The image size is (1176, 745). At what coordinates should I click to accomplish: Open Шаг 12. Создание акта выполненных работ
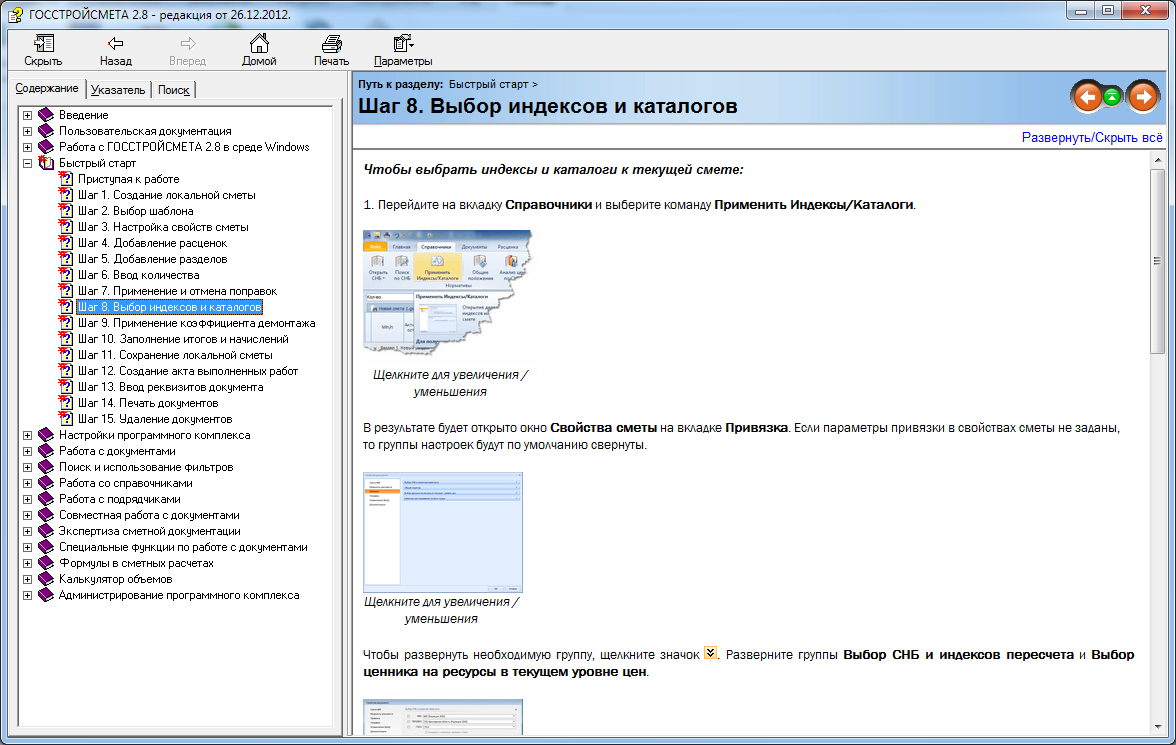(x=188, y=371)
